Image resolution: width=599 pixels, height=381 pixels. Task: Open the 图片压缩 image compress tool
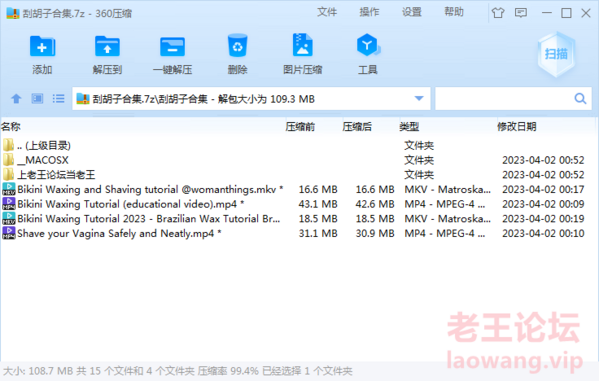303,45
